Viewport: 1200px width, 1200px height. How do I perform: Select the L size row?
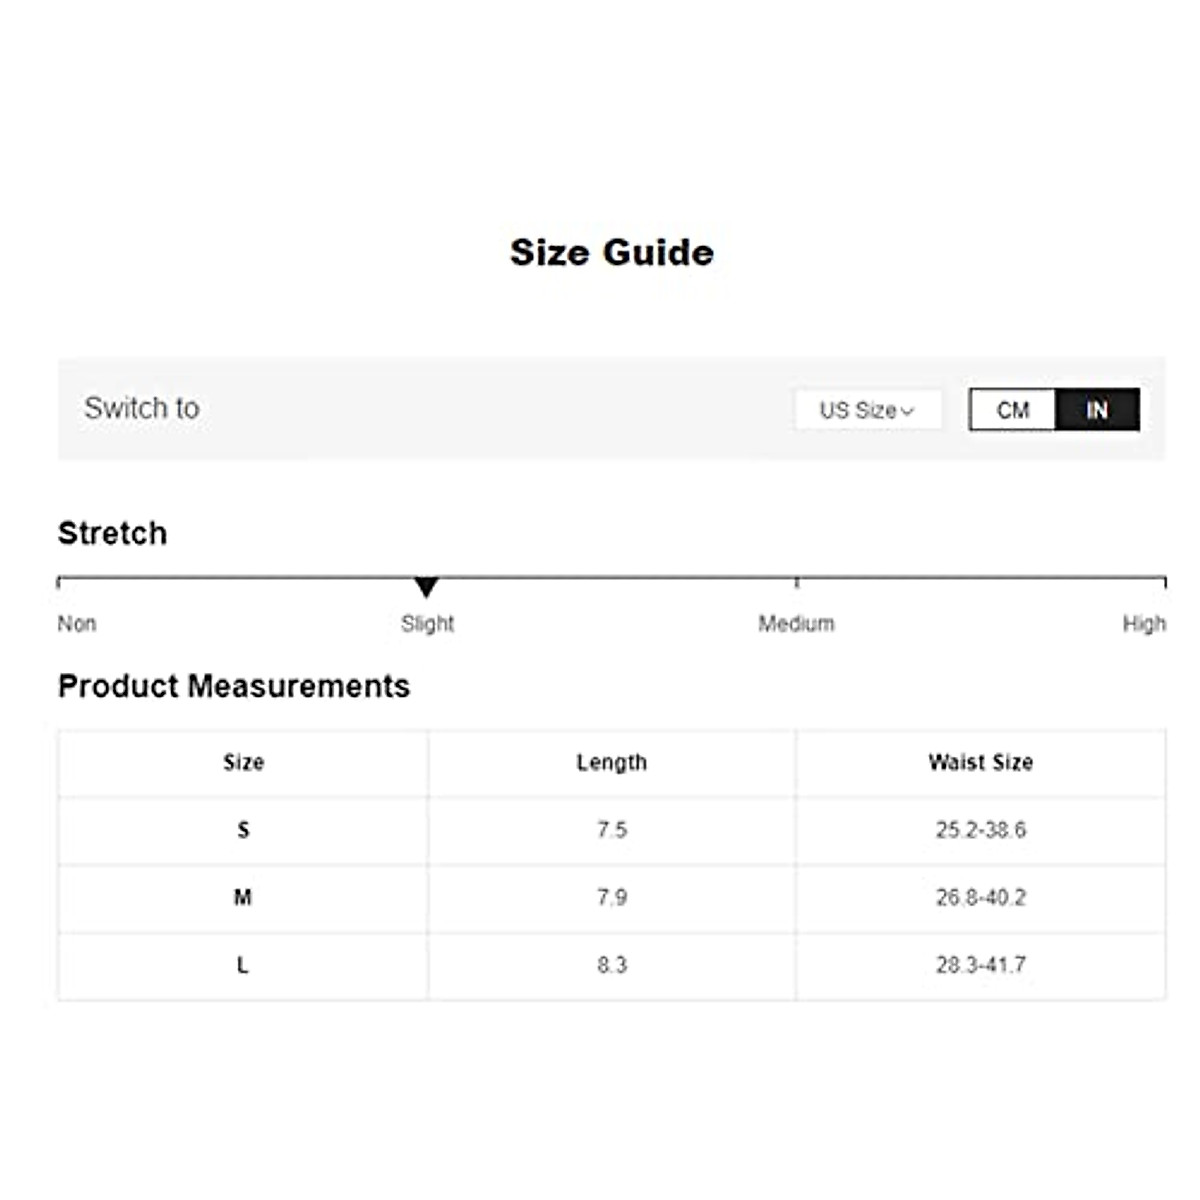click(243, 966)
